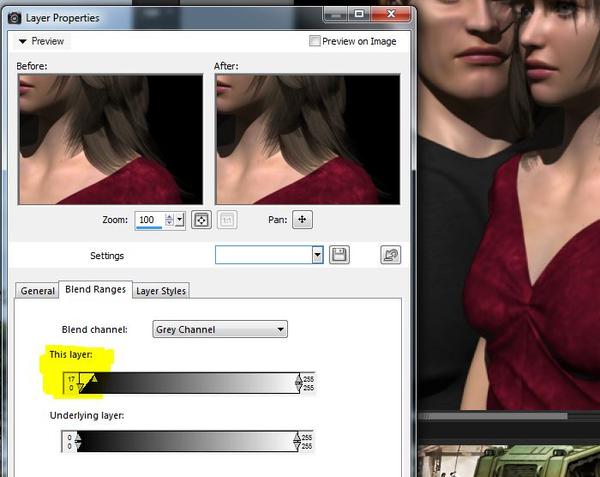This screenshot has height=477, width=600.
Task: Click the Reset to default icon
Action: click(x=391, y=255)
